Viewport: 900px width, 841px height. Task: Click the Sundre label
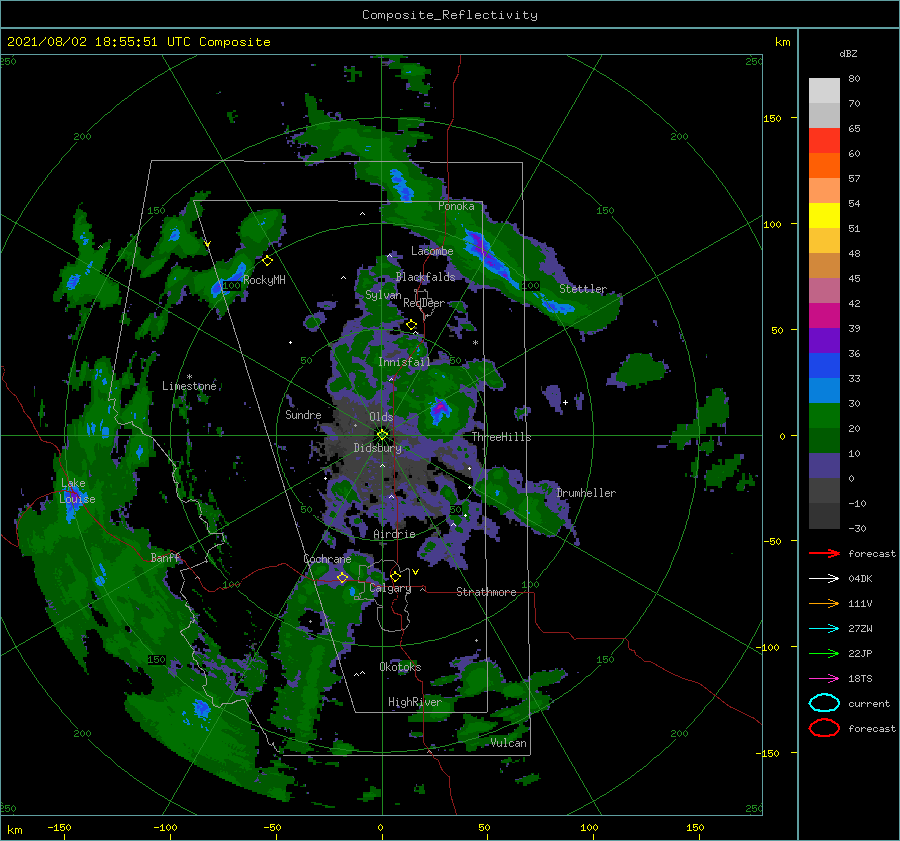click(303, 414)
